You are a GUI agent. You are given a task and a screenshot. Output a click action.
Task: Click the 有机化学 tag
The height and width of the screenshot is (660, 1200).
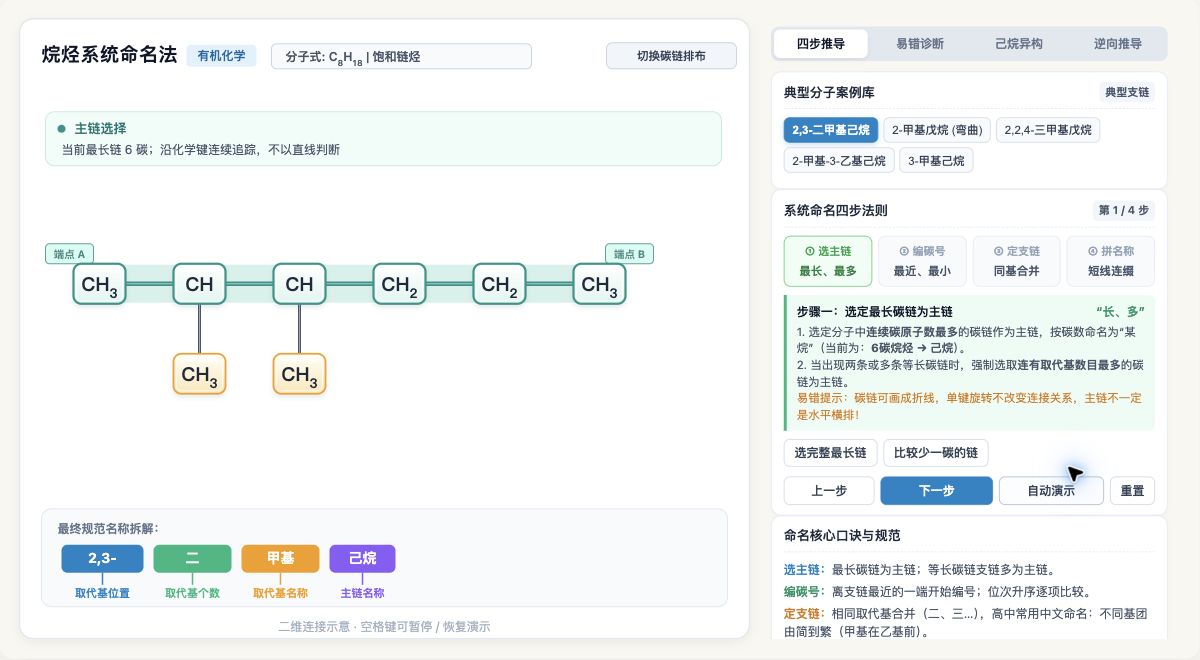pos(222,56)
